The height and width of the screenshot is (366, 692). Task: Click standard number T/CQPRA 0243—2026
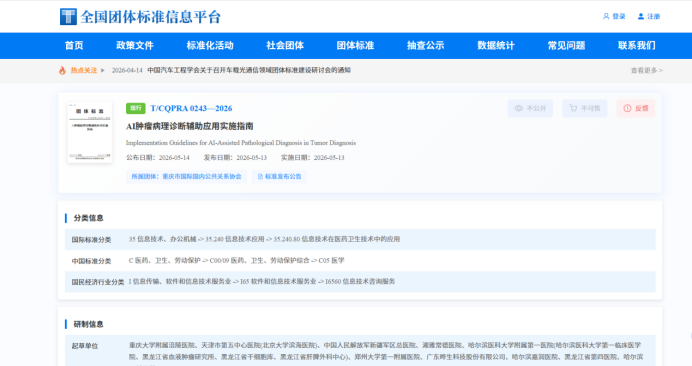pyautogui.click(x=191, y=108)
